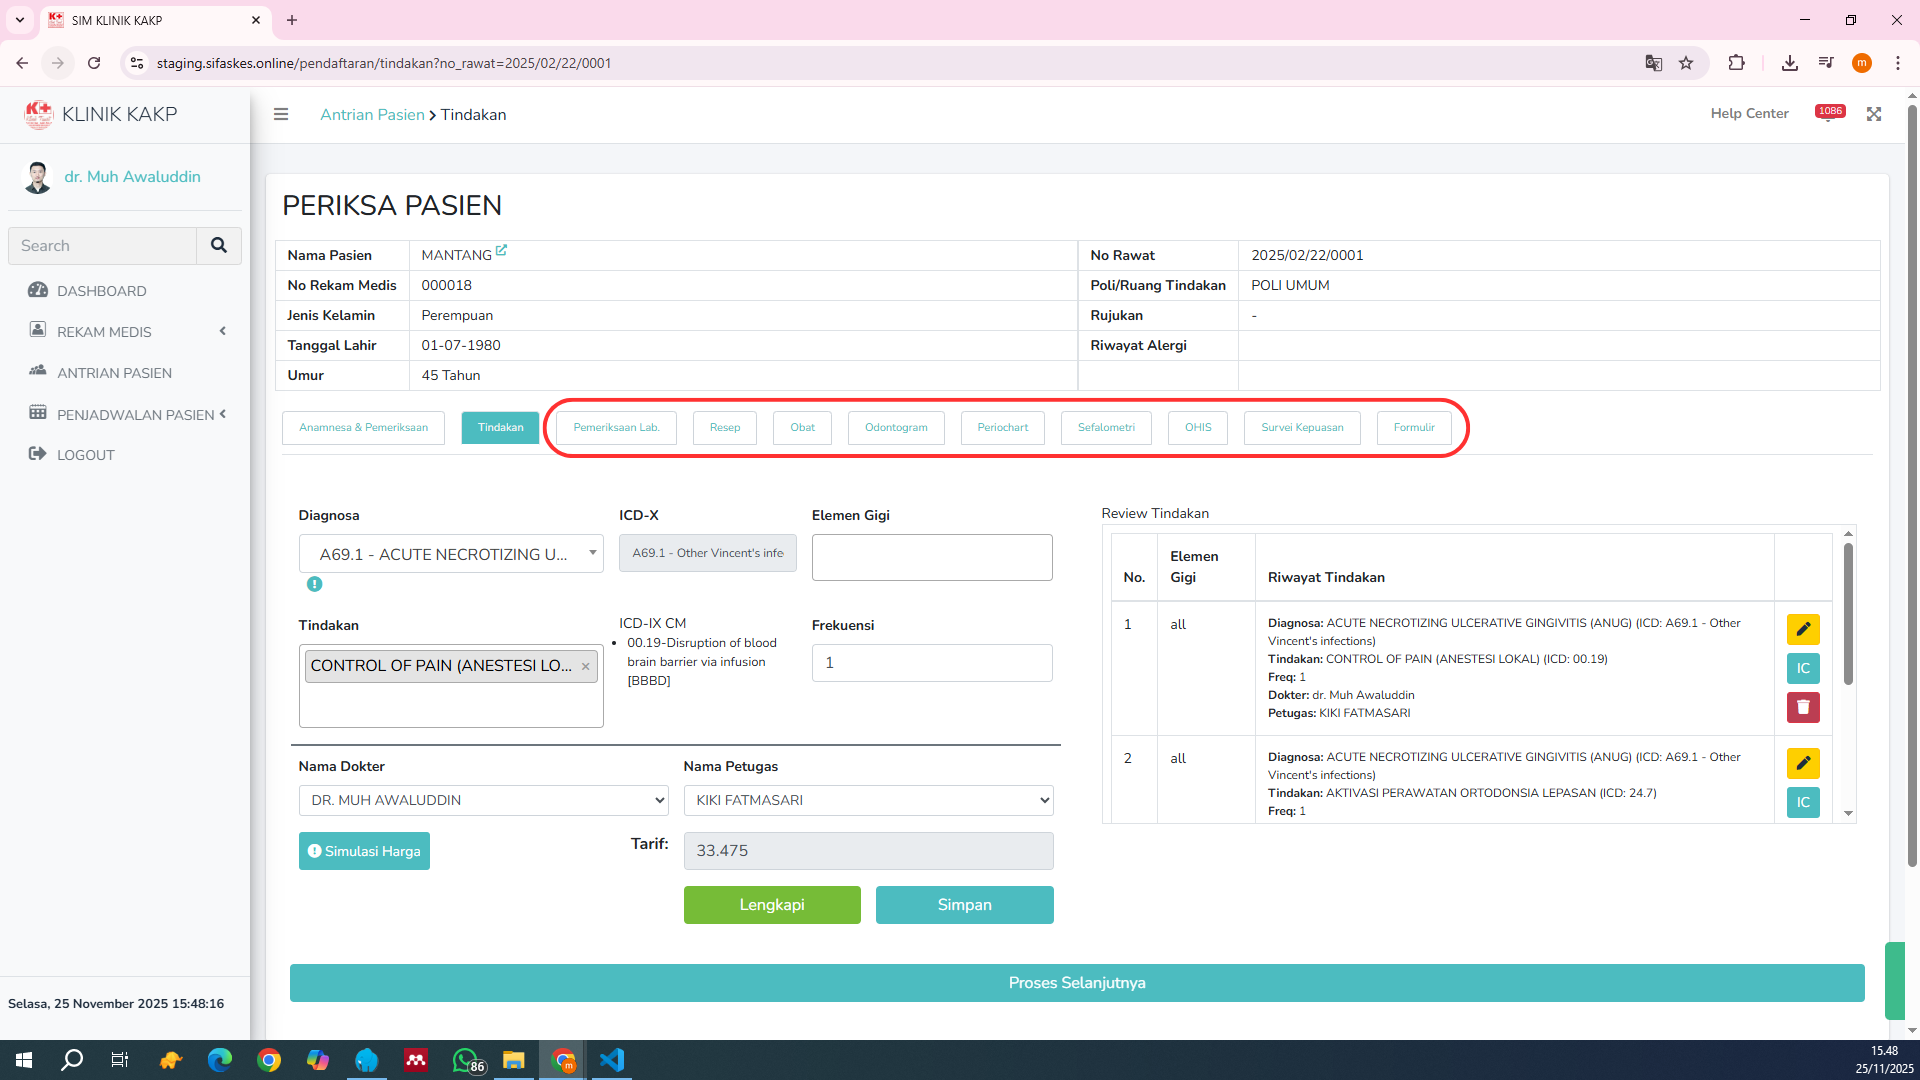Click the green Lengkapi button

pos(772,905)
